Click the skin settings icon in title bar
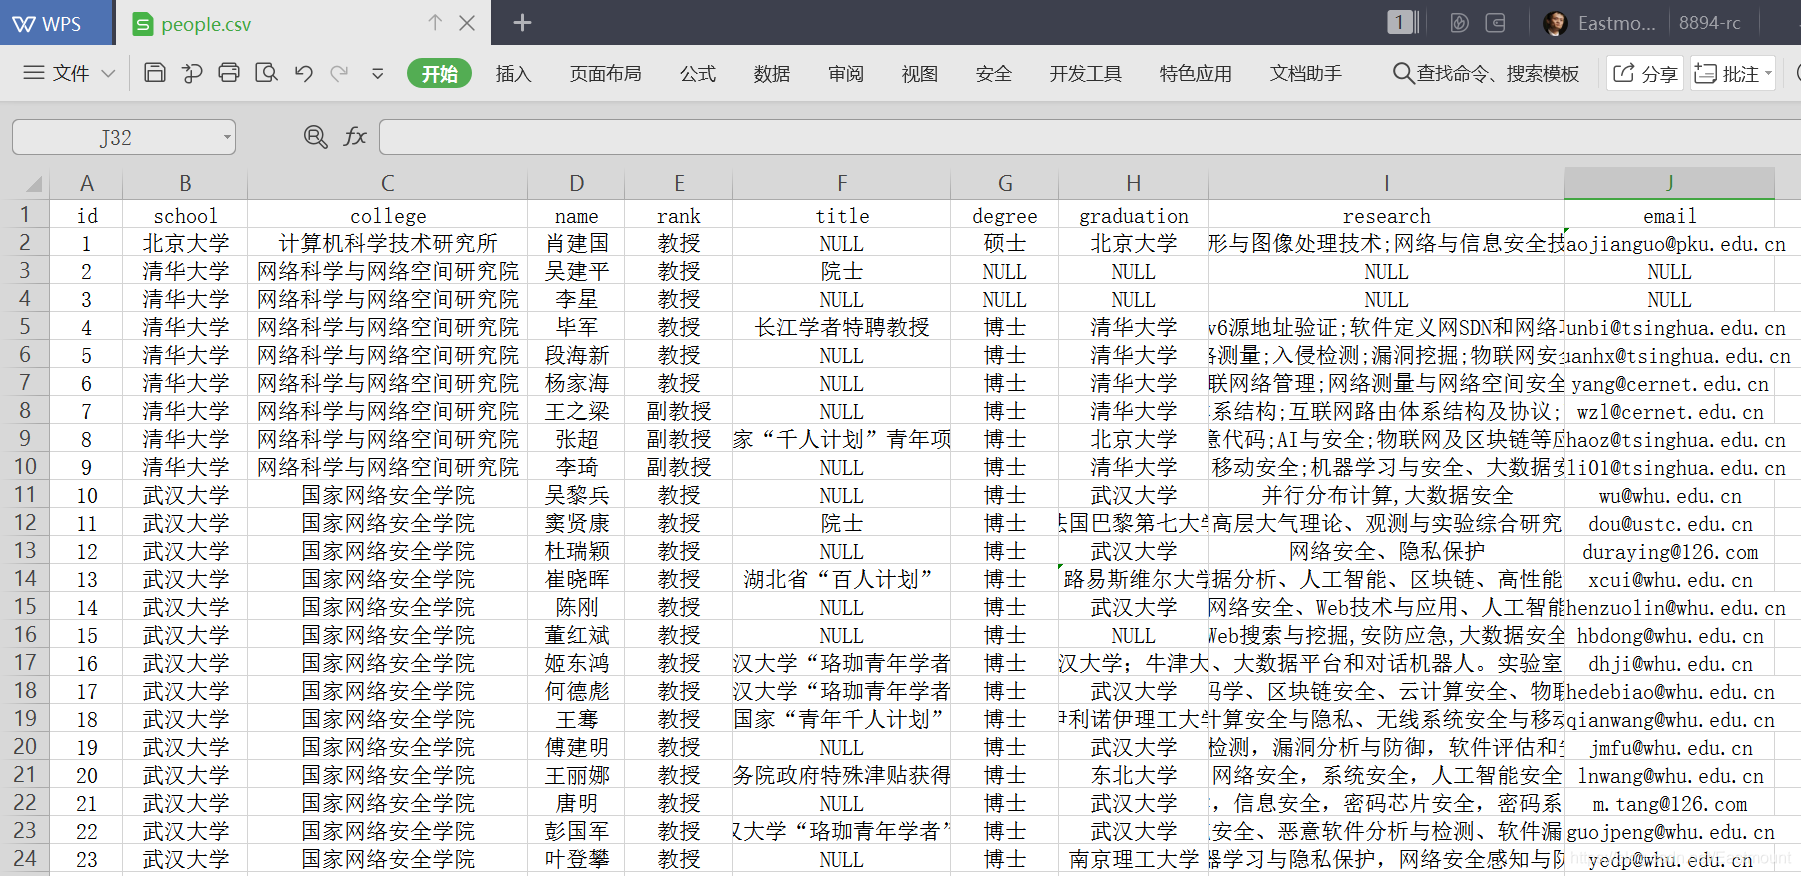The height and width of the screenshot is (876, 1801). 1460,22
